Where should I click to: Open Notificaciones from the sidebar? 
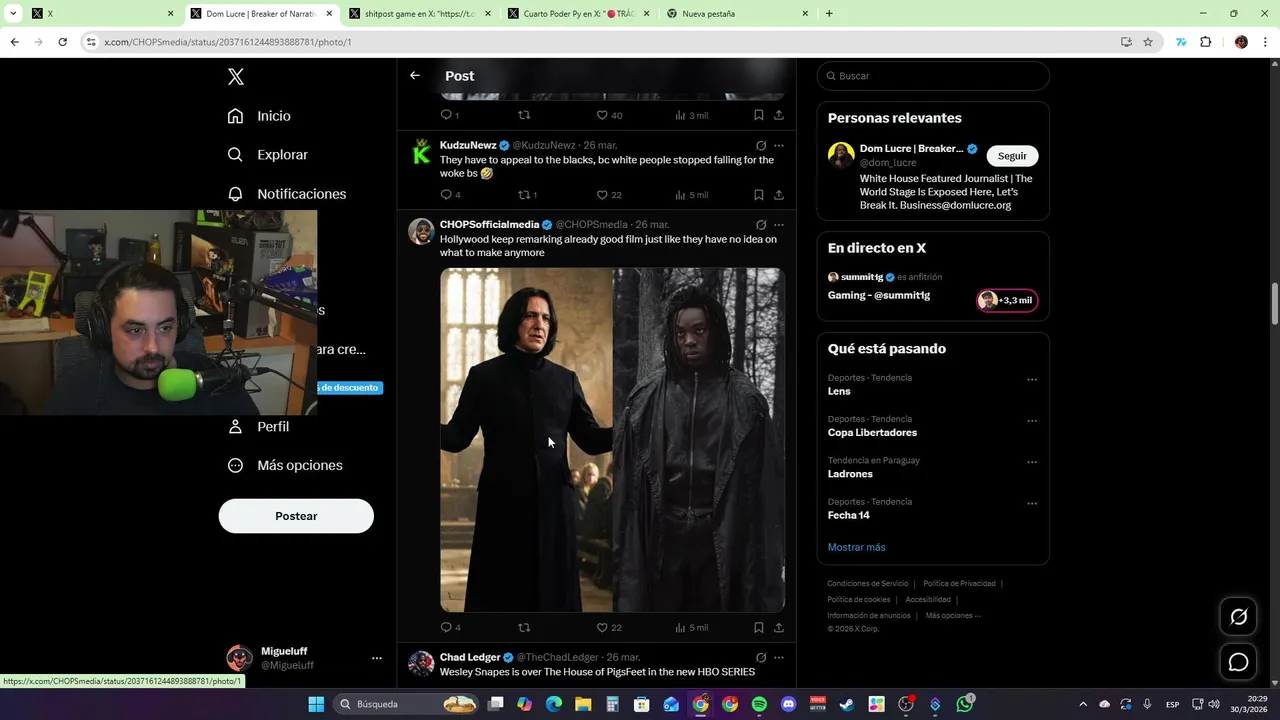pyautogui.click(x=287, y=194)
